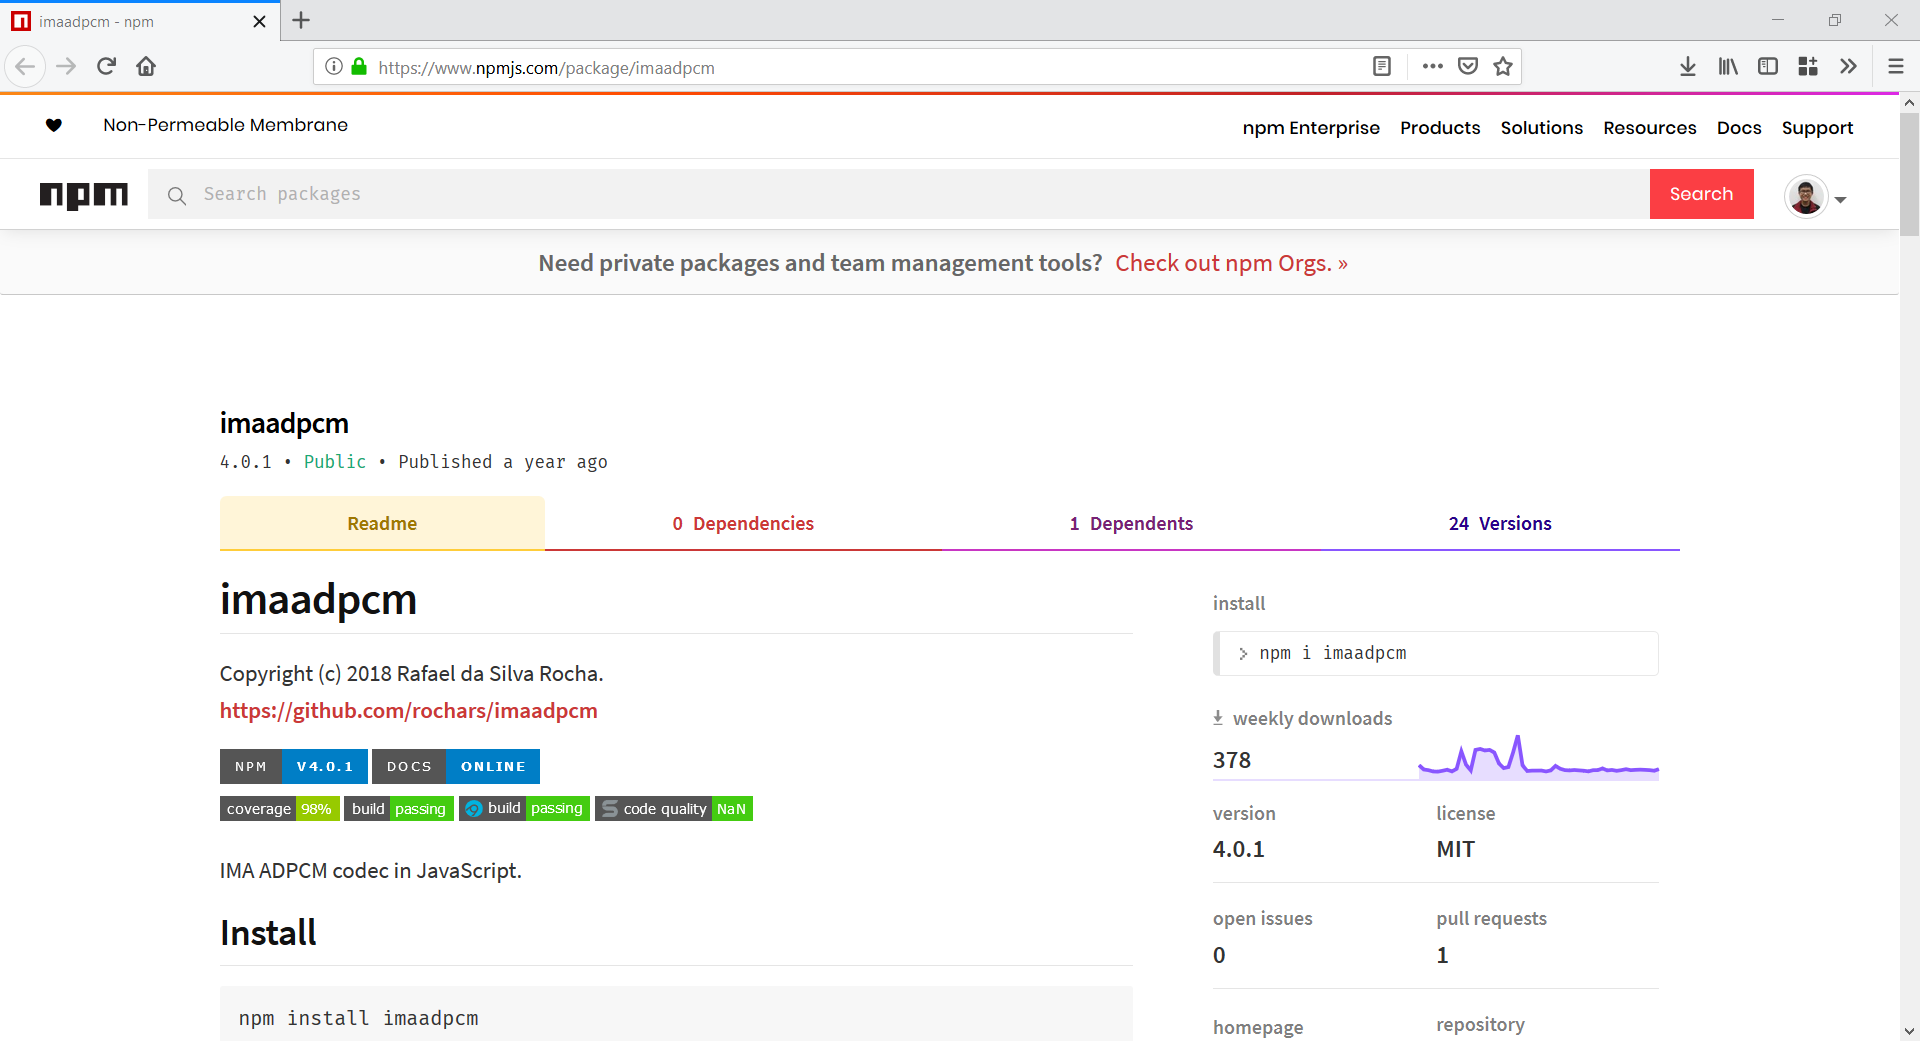The width and height of the screenshot is (1920, 1041).
Task: Open Firefox hamburger menu
Action: point(1895,67)
